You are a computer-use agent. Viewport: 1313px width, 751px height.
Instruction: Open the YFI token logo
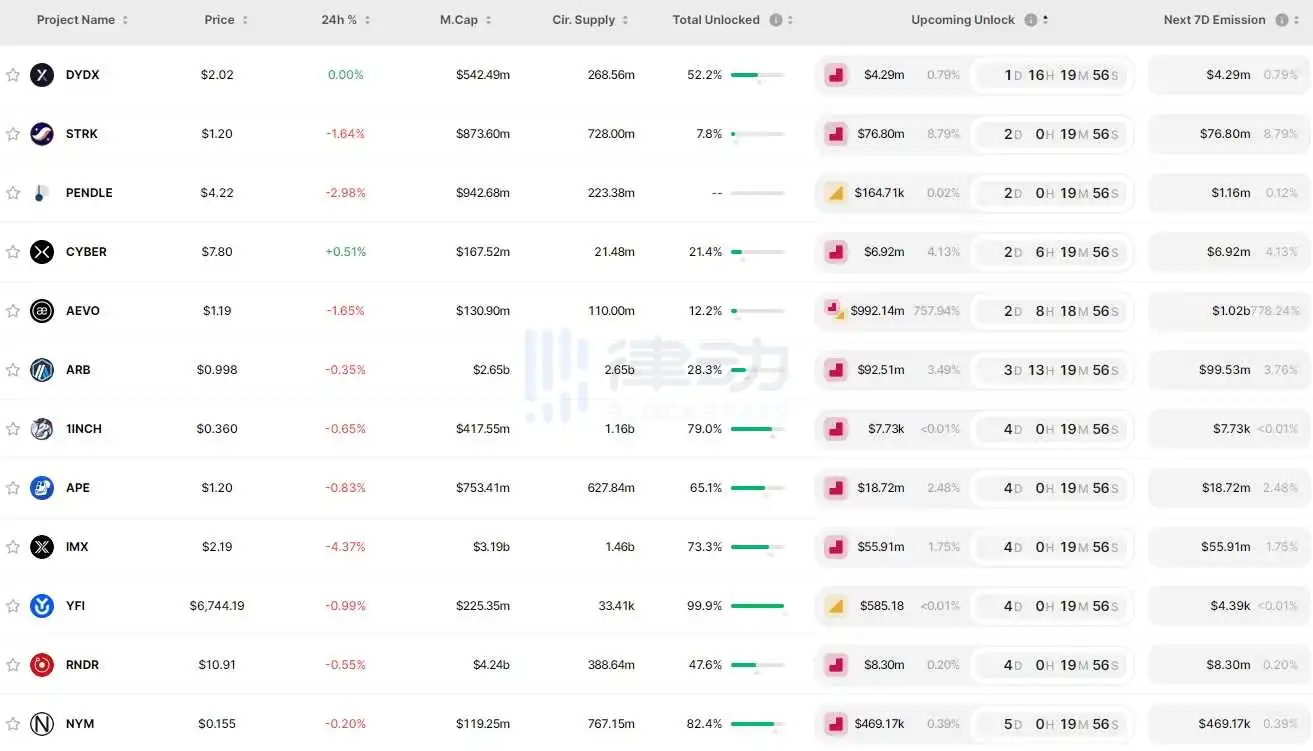coord(42,606)
